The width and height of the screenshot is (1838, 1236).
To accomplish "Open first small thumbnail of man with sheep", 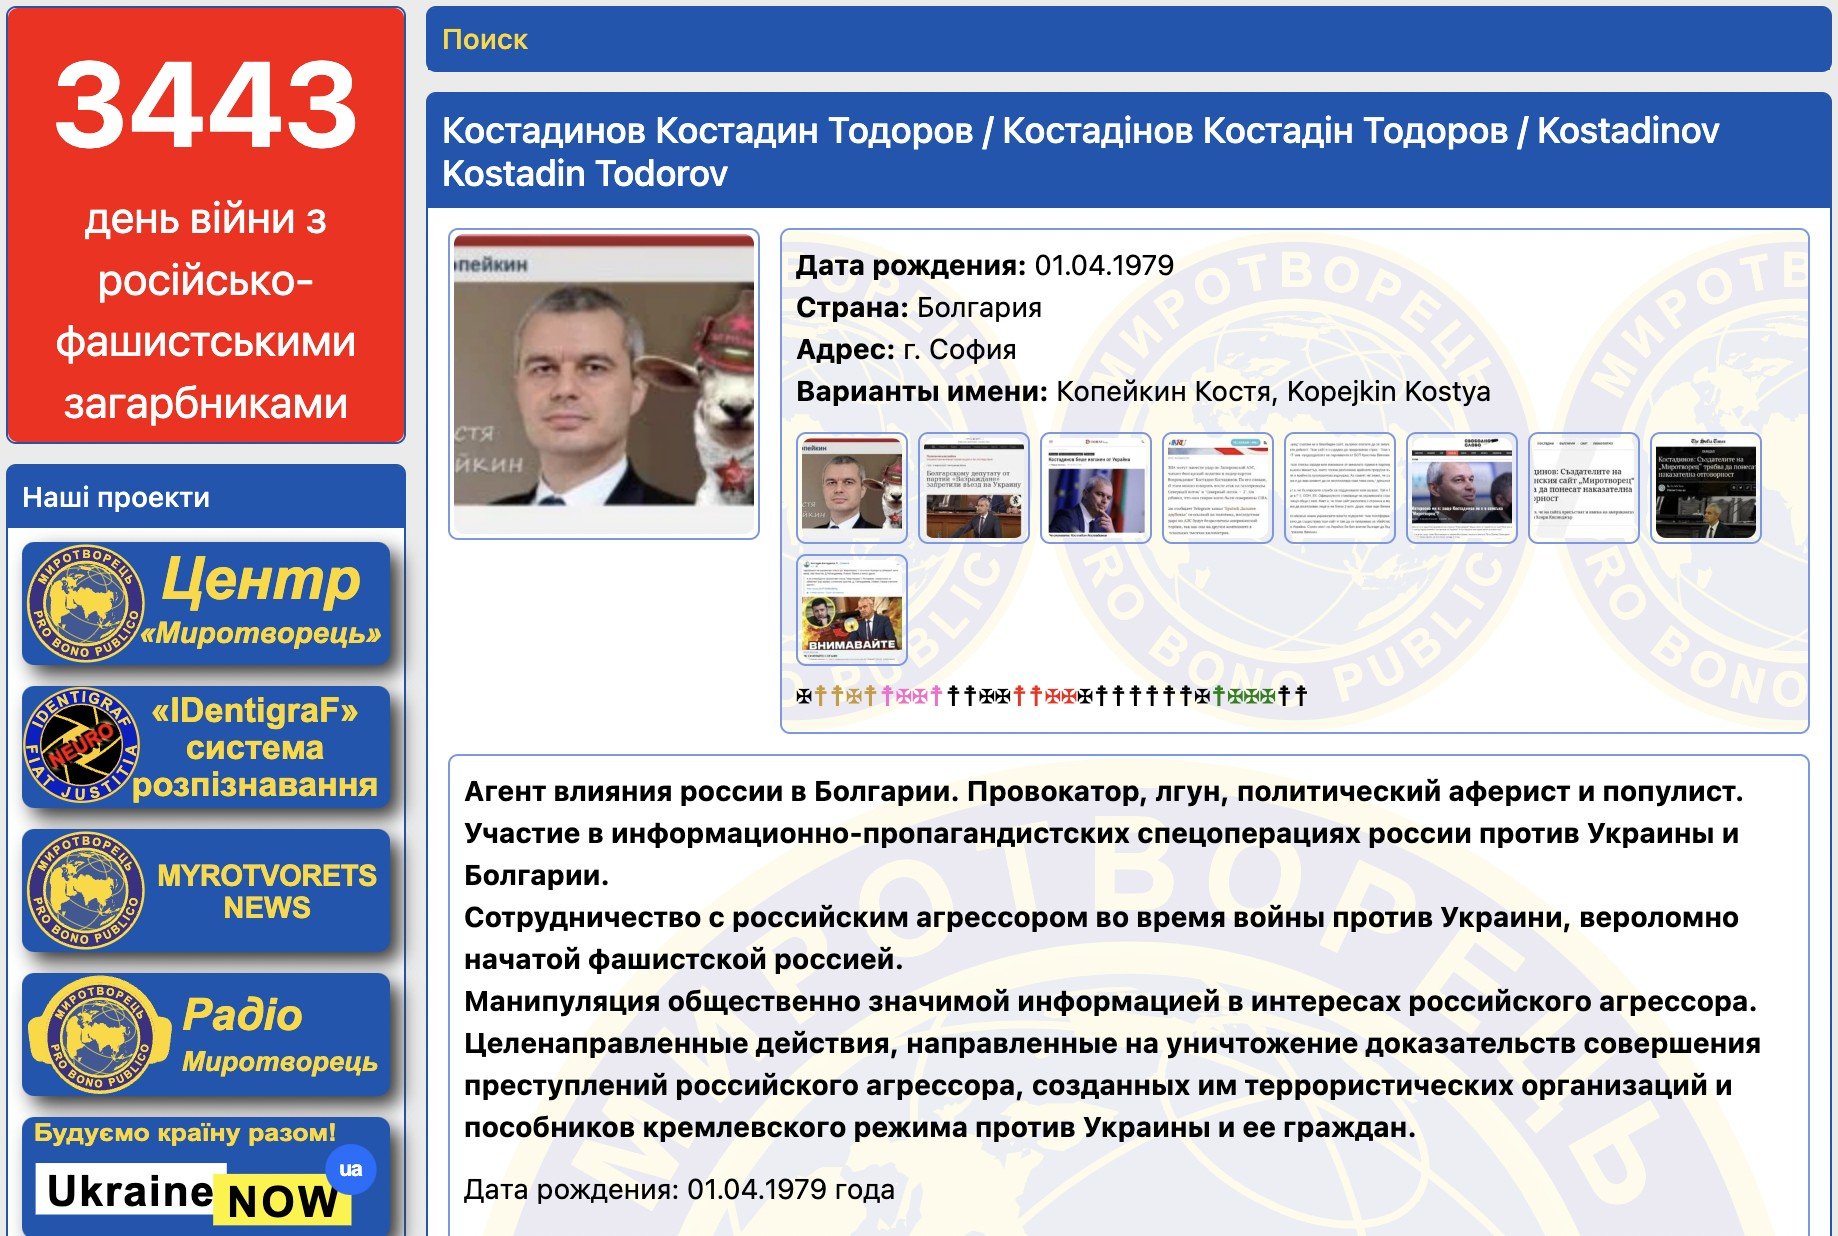I will pyautogui.click(x=852, y=488).
